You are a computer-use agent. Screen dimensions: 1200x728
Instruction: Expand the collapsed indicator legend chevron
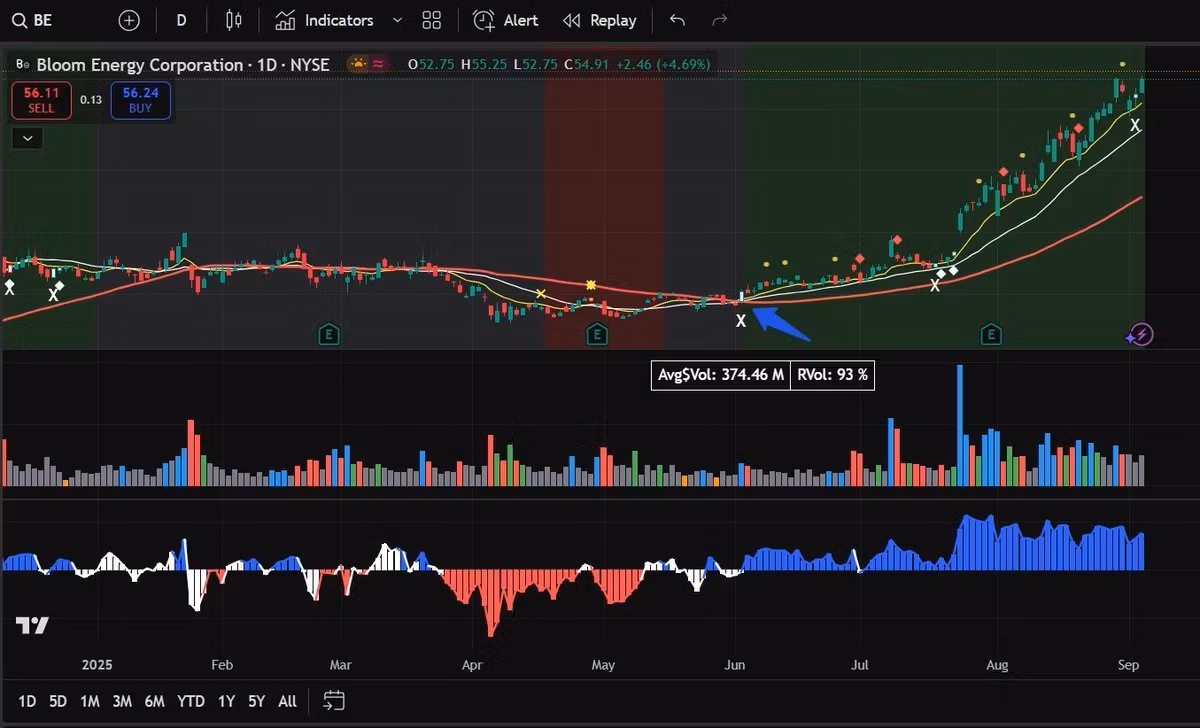[x=26, y=138]
